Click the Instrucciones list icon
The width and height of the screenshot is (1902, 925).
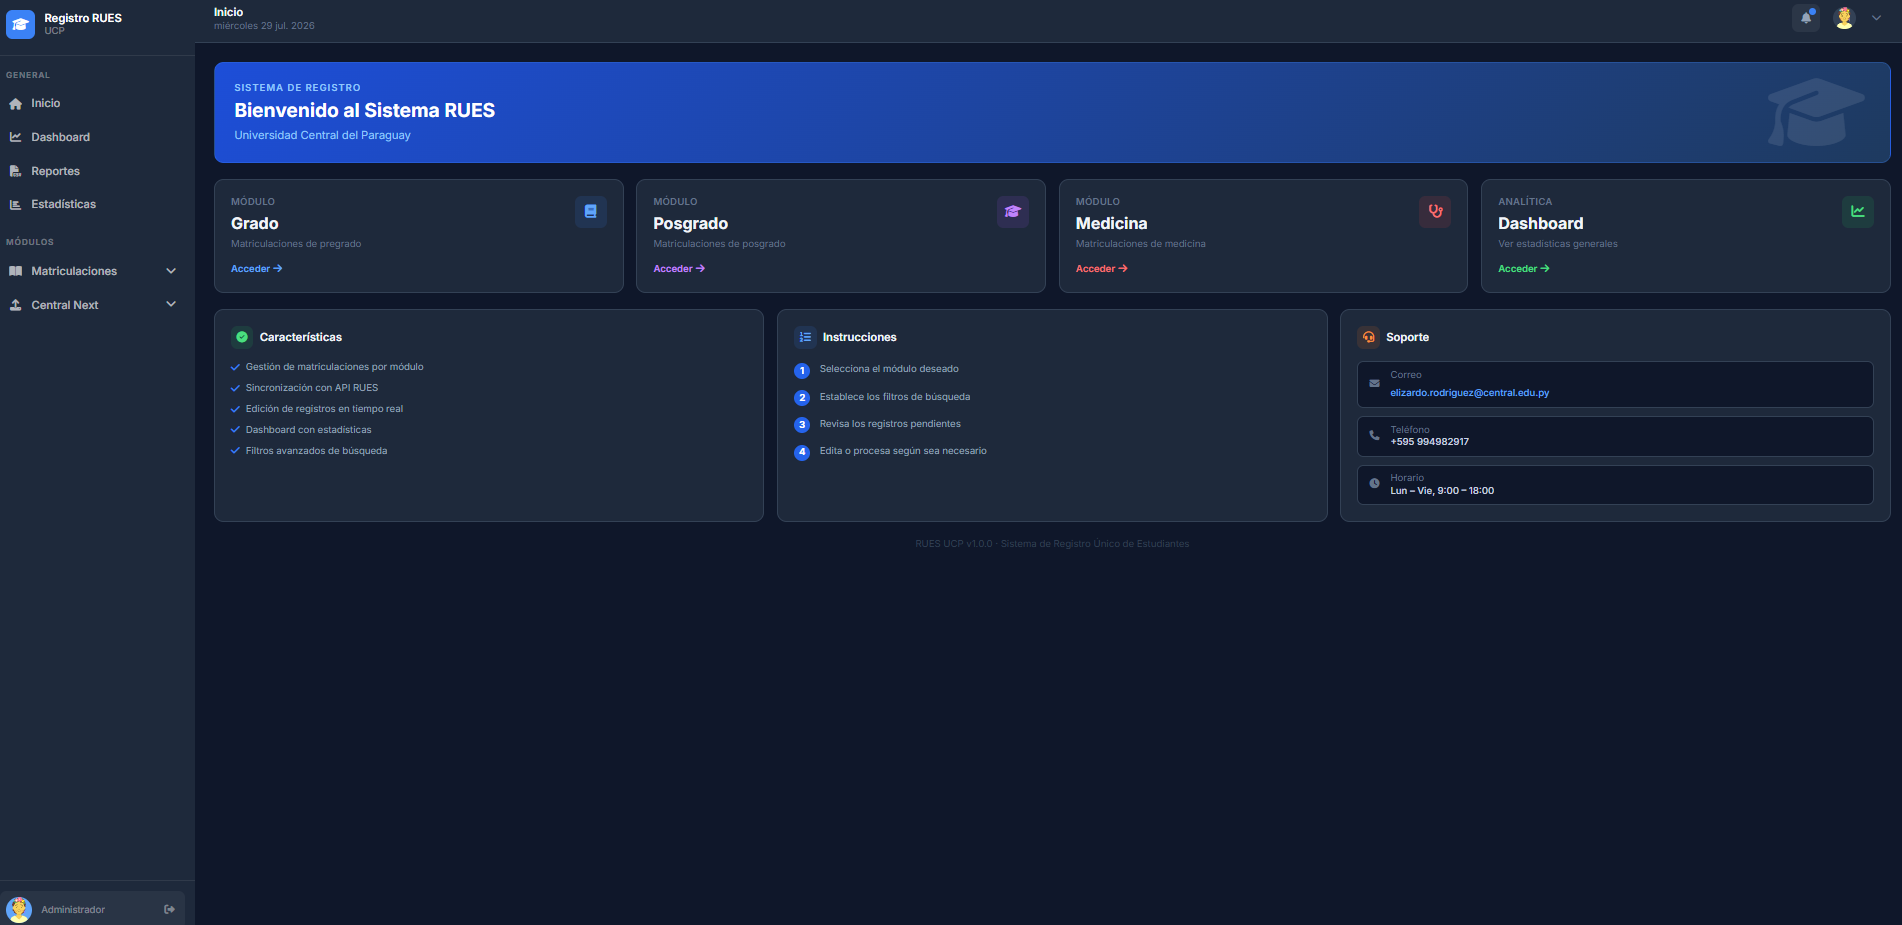(x=805, y=337)
